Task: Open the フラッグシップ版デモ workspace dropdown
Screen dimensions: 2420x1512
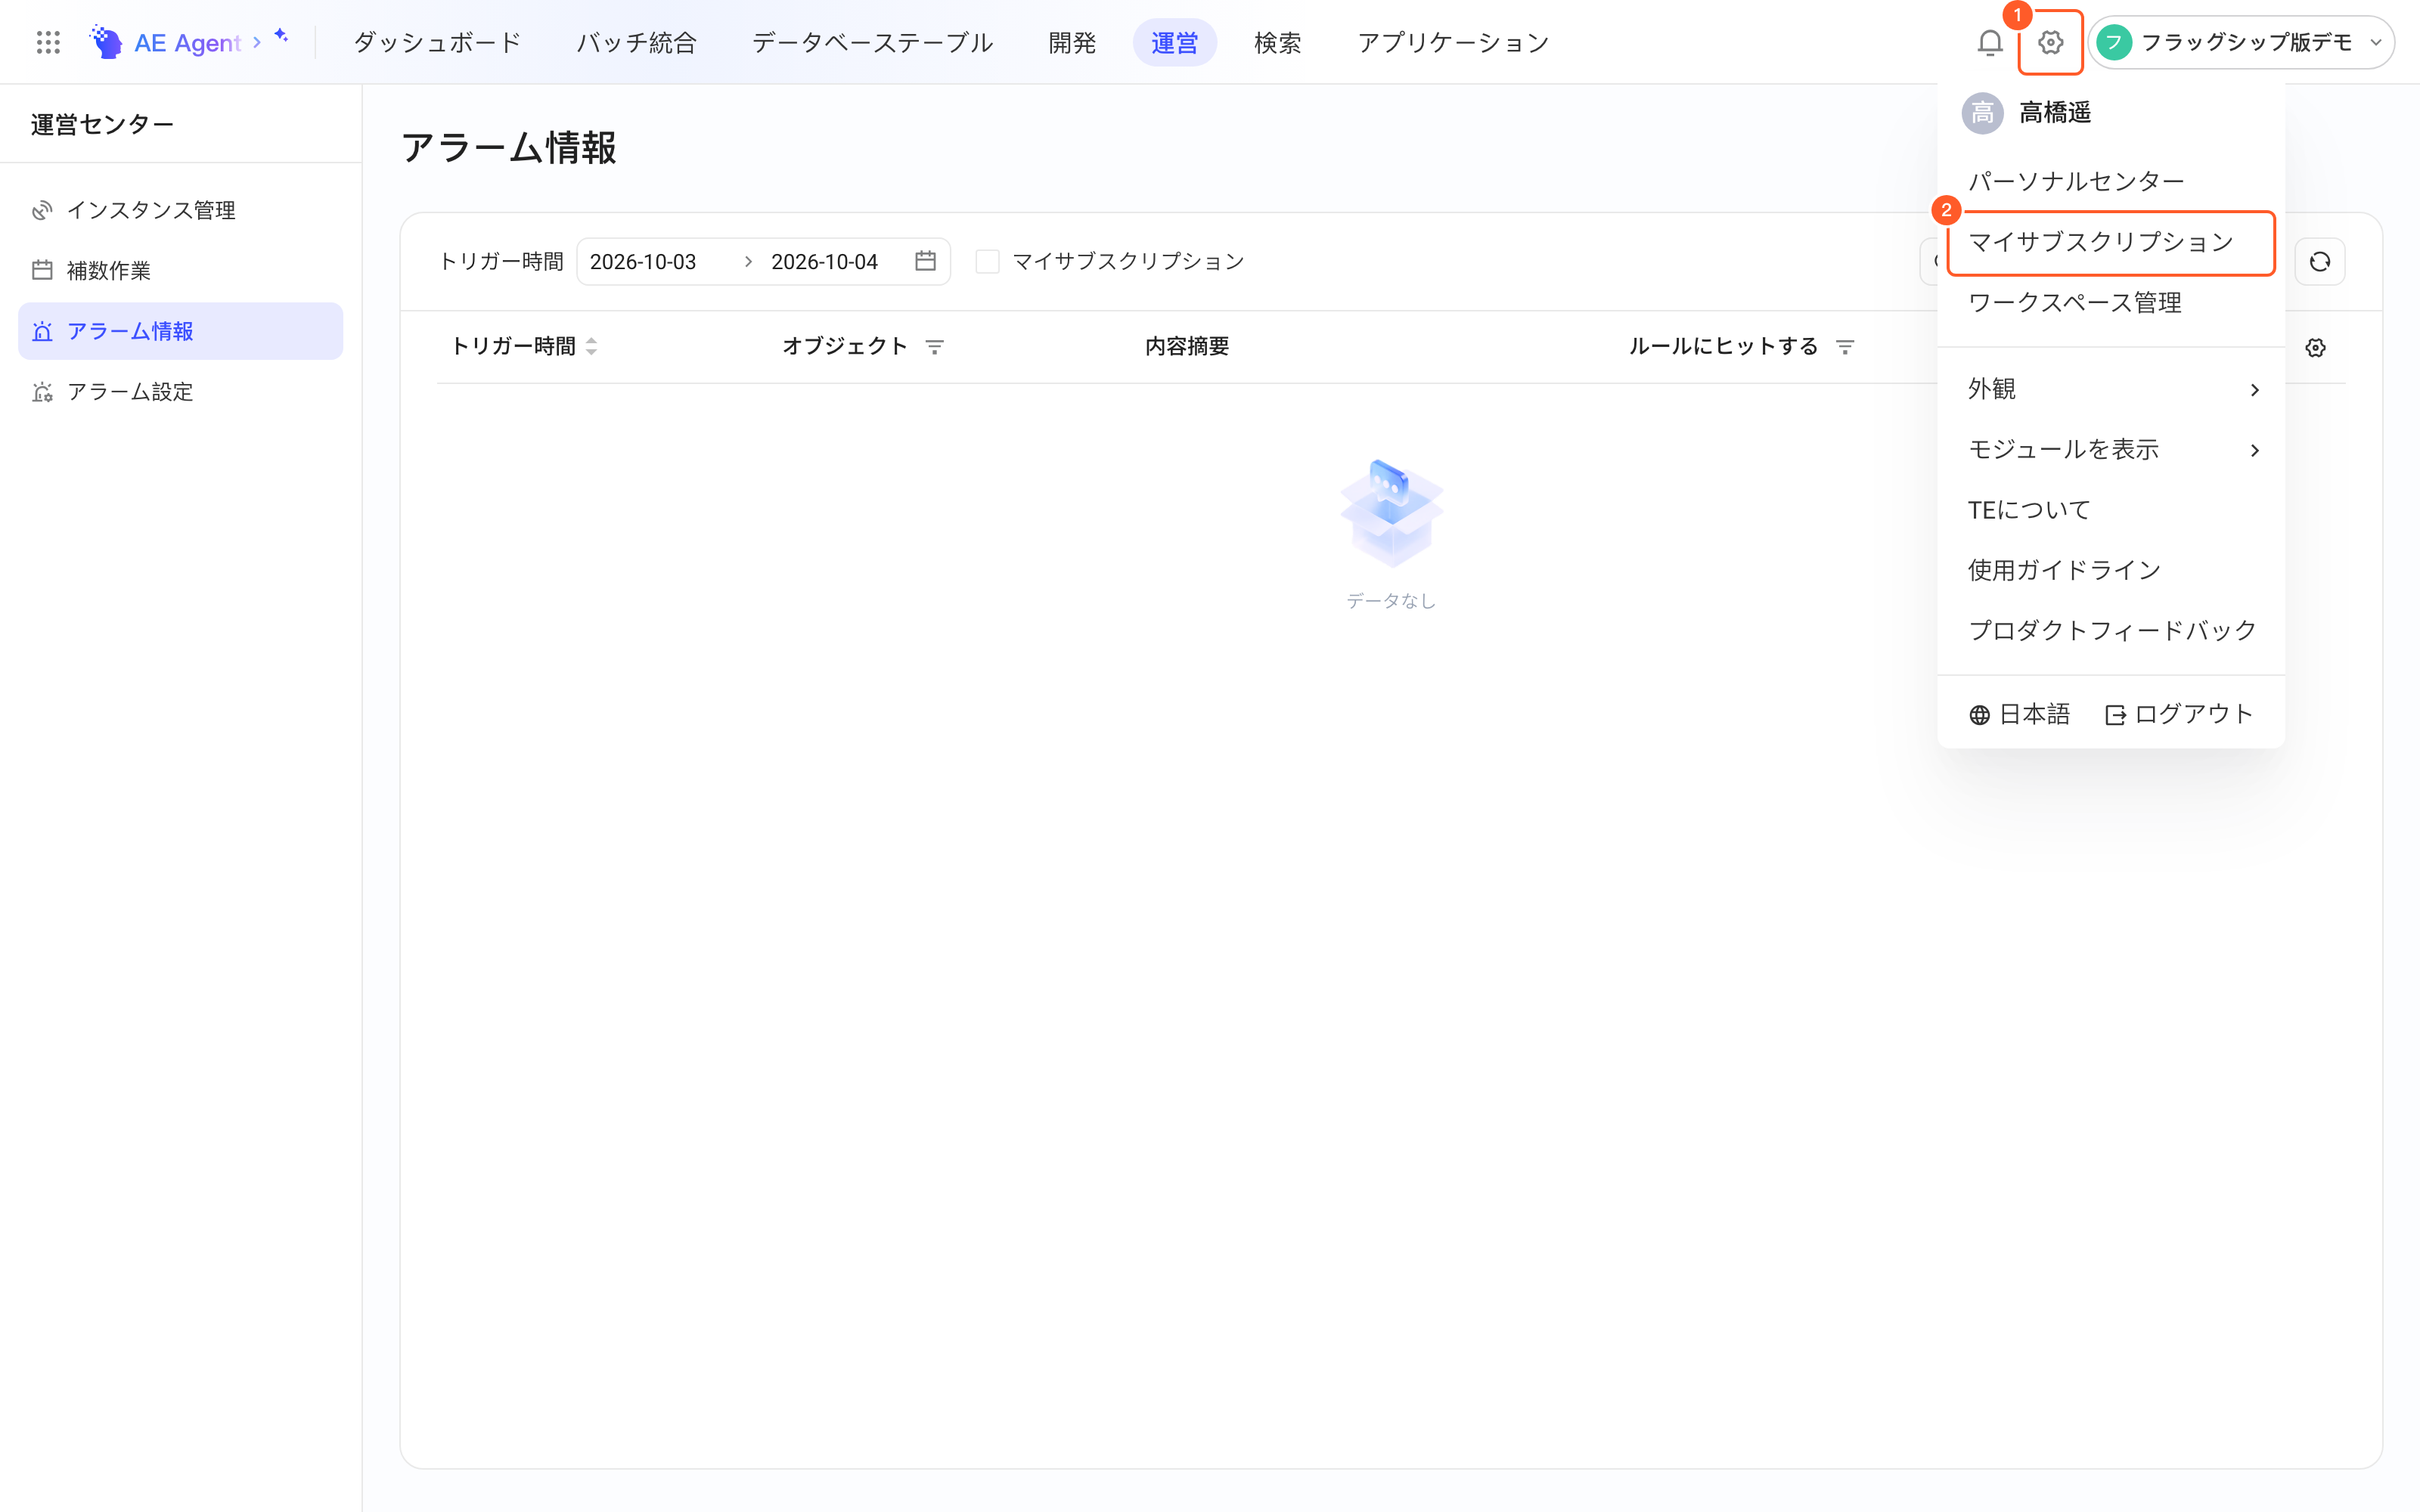Action: (2241, 42)
